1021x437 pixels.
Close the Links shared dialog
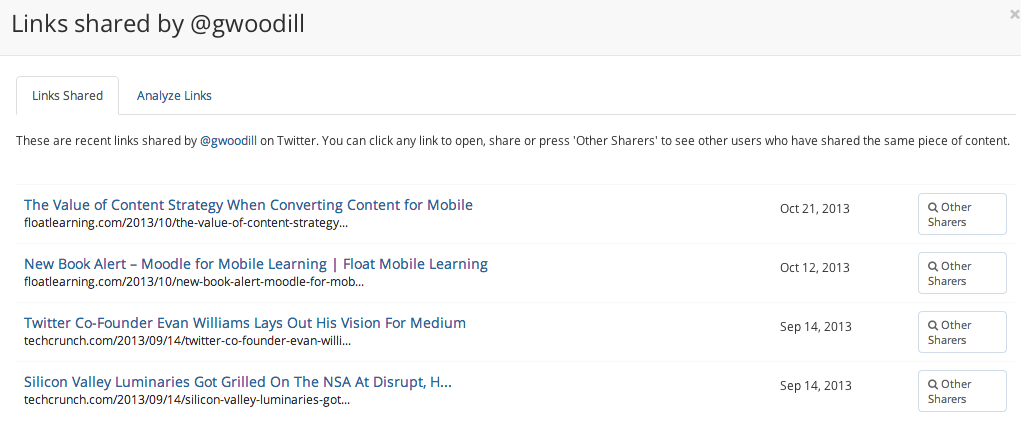click(x=1015, y=15)
